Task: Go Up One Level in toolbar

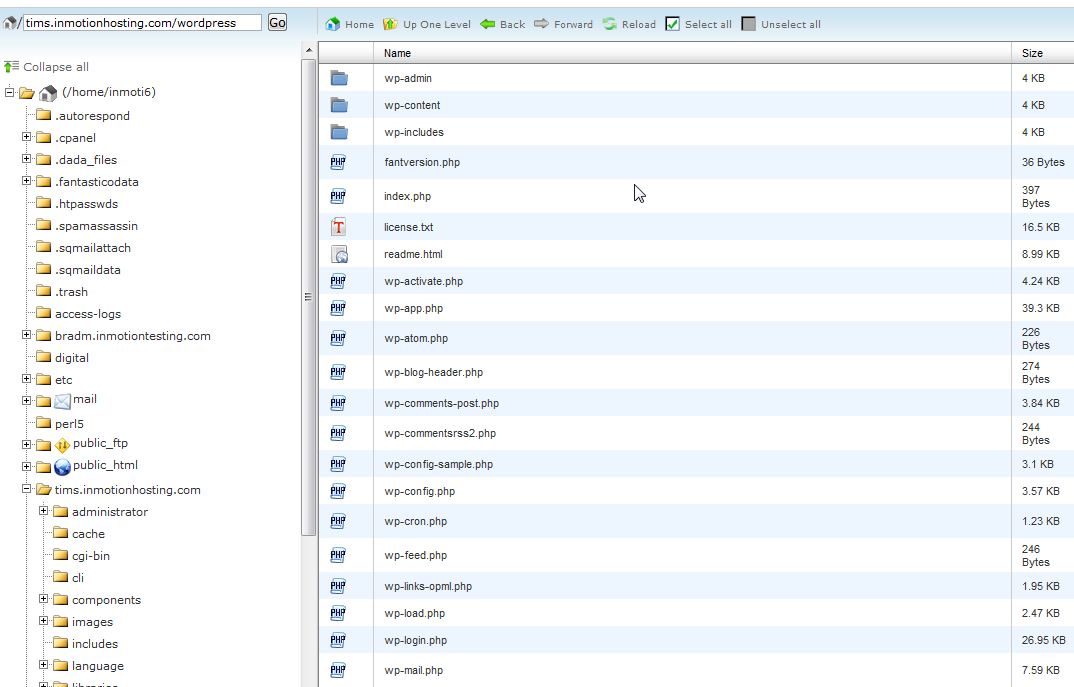Action: (x=390, y=24)
